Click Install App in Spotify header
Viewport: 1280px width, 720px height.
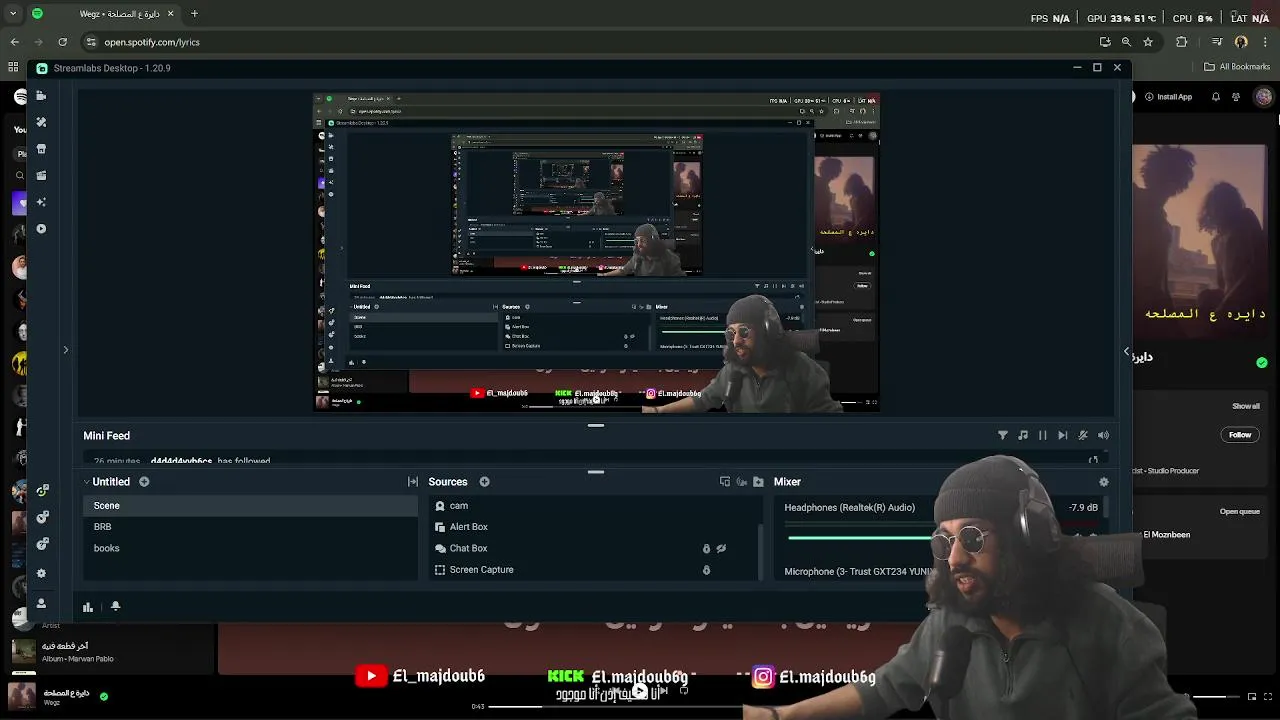(x=1167, y=97)
